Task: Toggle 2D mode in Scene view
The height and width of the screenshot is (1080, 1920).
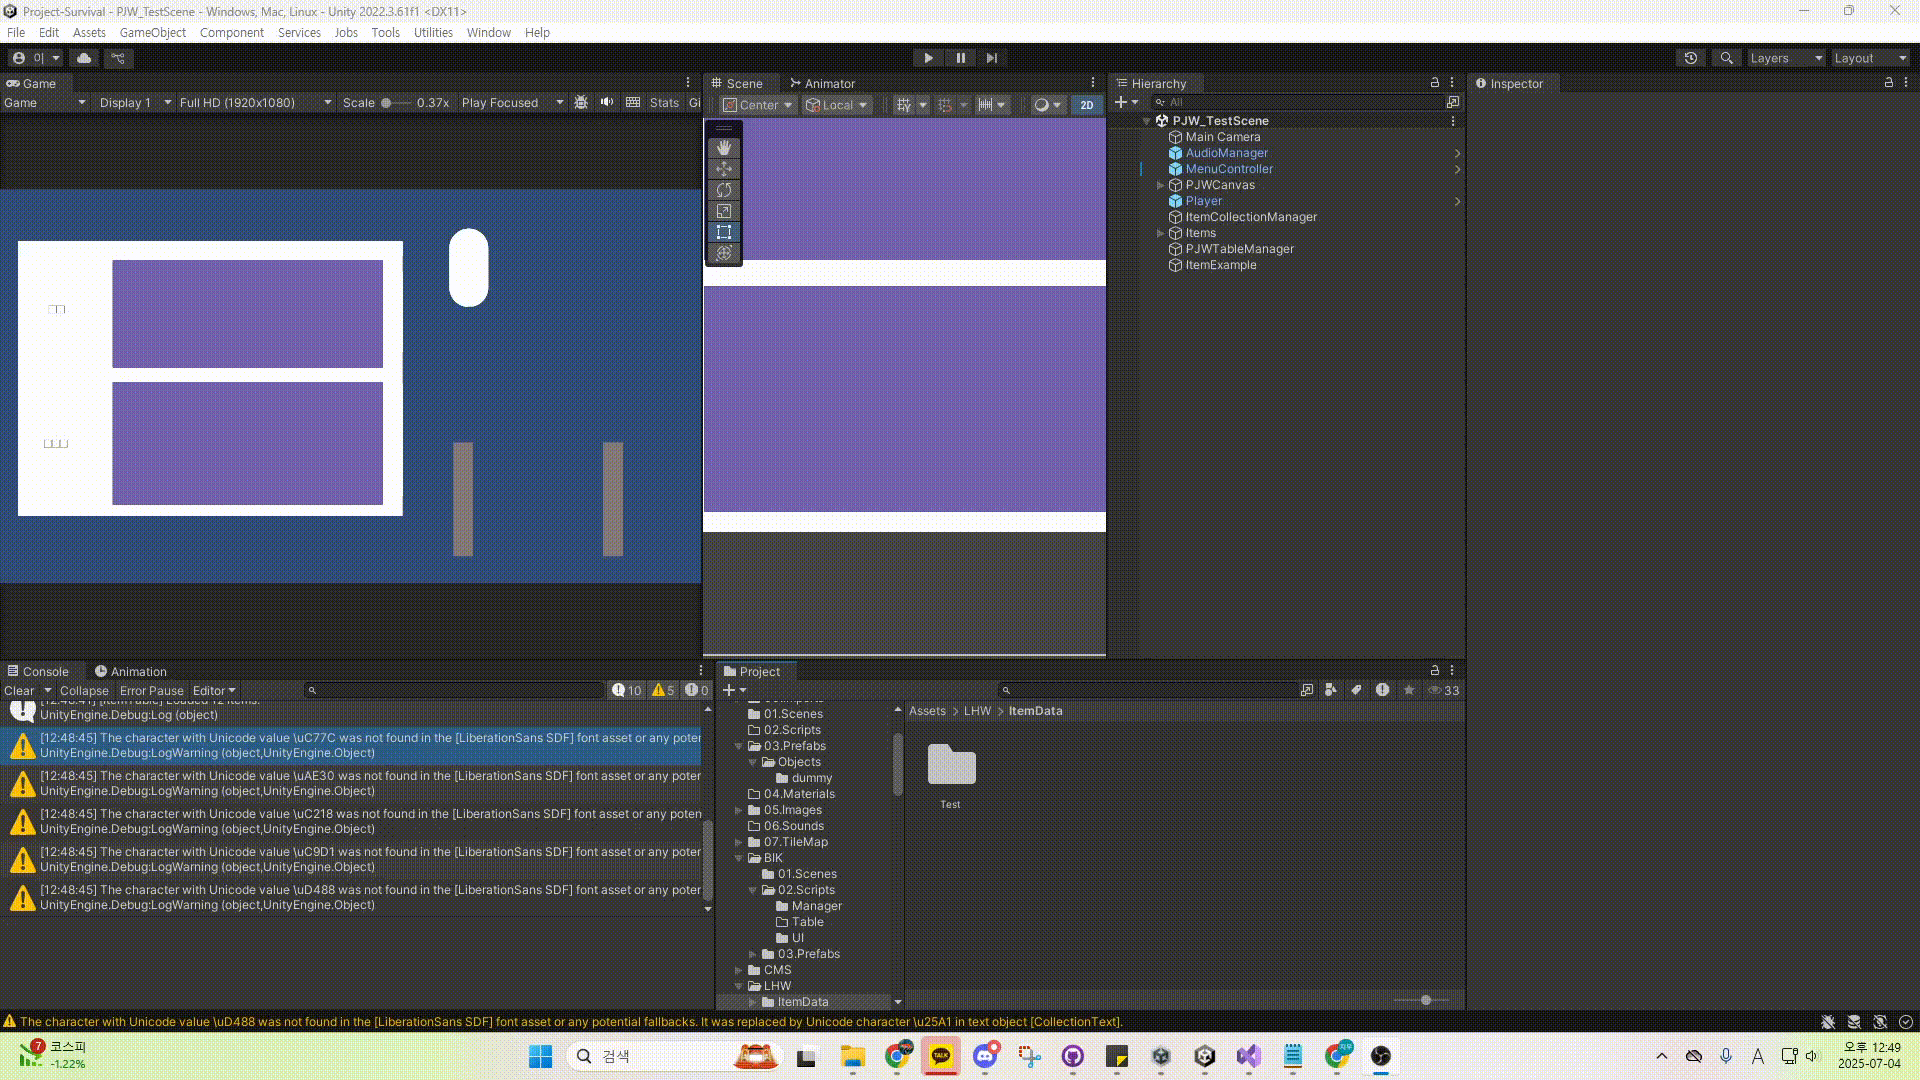Action: pos(1086,105)
